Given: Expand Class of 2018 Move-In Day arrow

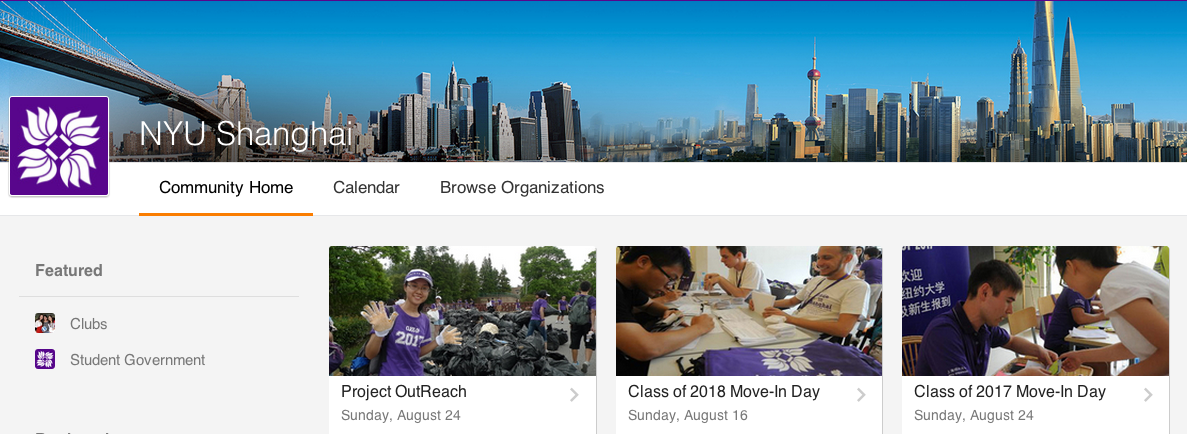Looking at the screenshot, I should [861, 395].
